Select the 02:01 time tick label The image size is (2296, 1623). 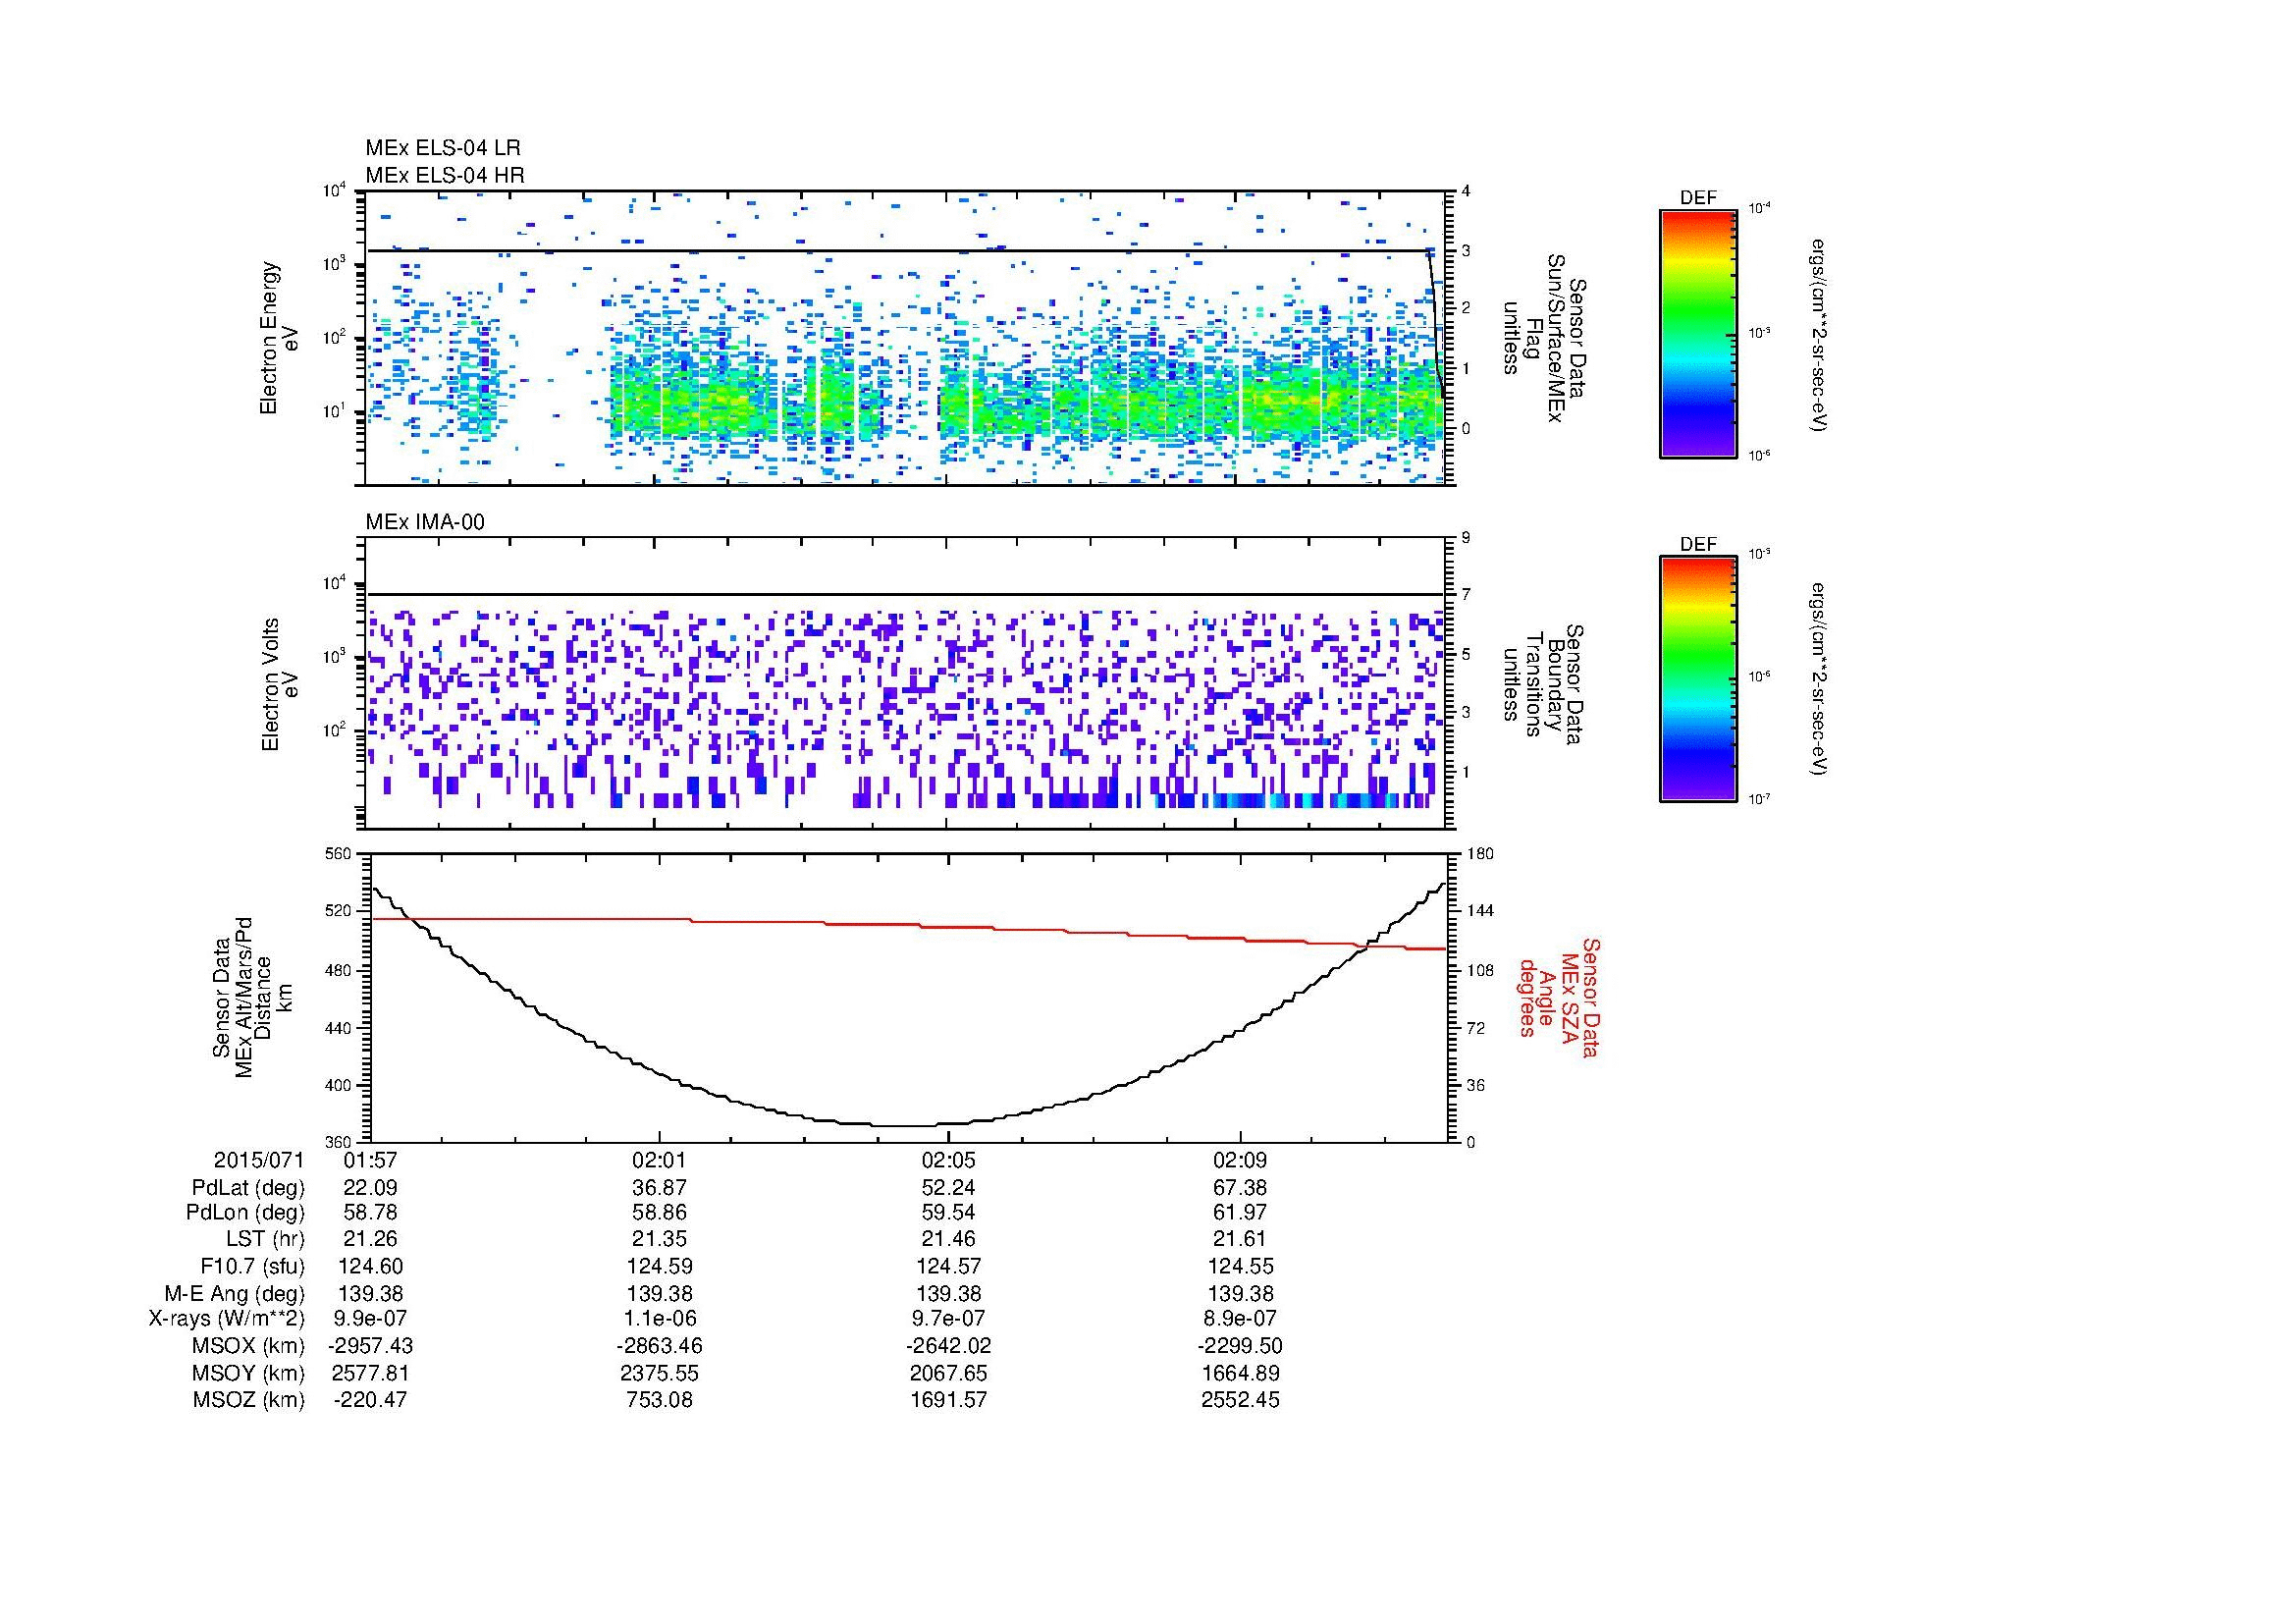[x=660, y=1160]
